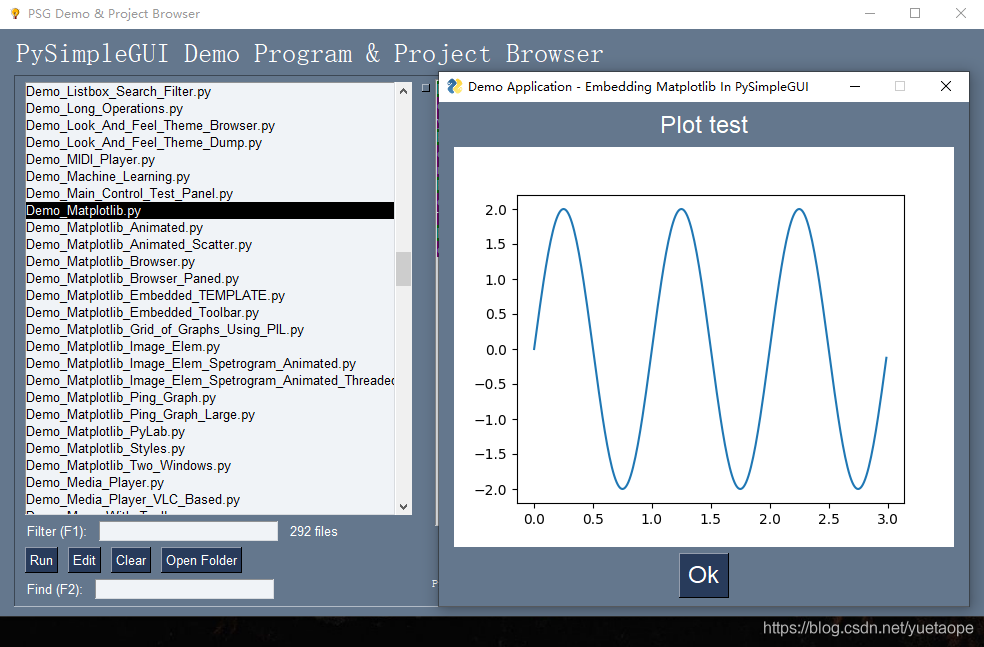Click the file list scroll up arrow

404,92
